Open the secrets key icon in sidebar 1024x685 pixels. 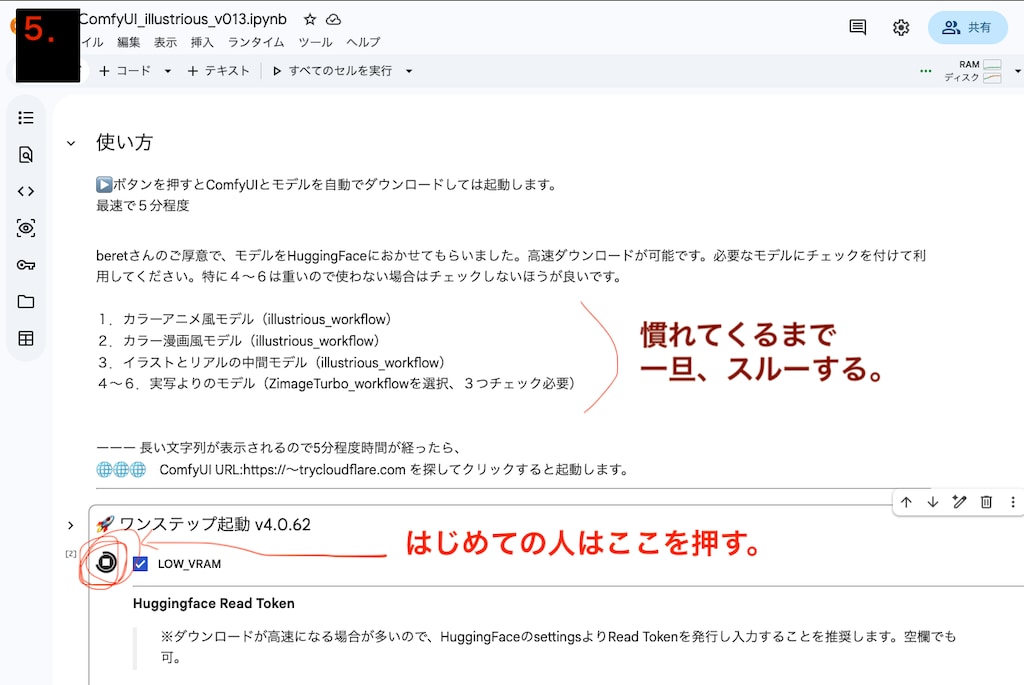pyautogui.click(x=26, y=265)
